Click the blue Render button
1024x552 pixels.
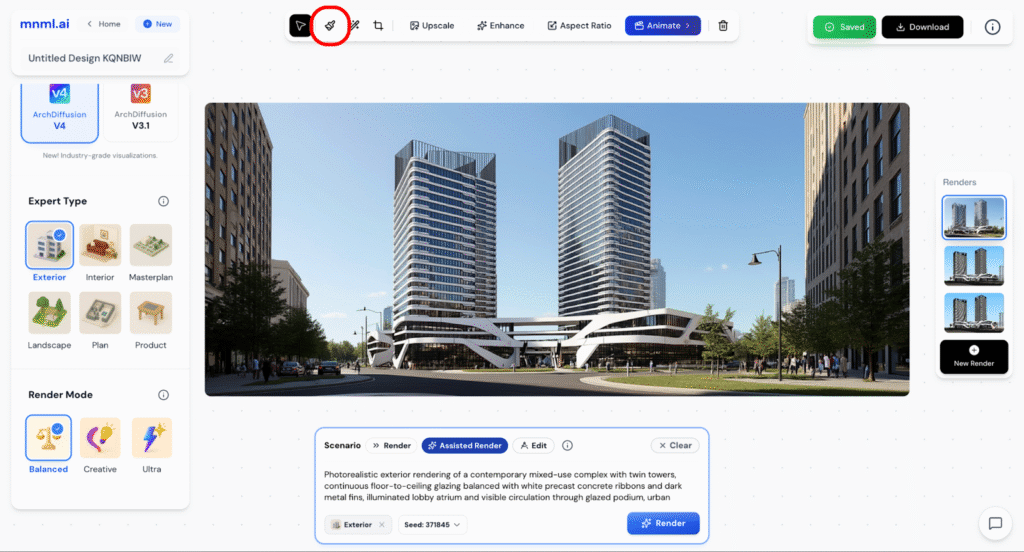coord(663,523)
